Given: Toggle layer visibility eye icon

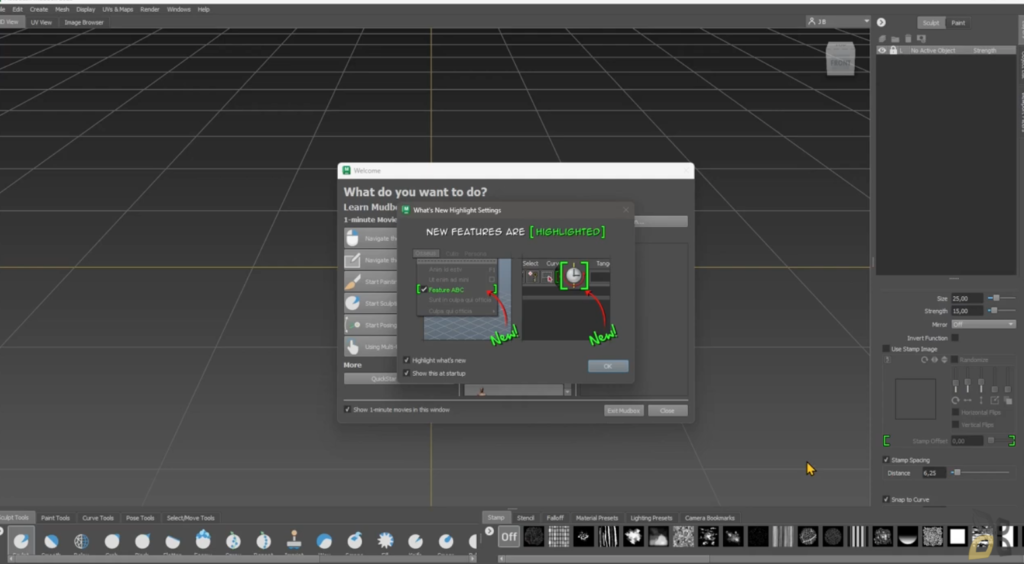Looking at the screenshot, I should point(882,50).
